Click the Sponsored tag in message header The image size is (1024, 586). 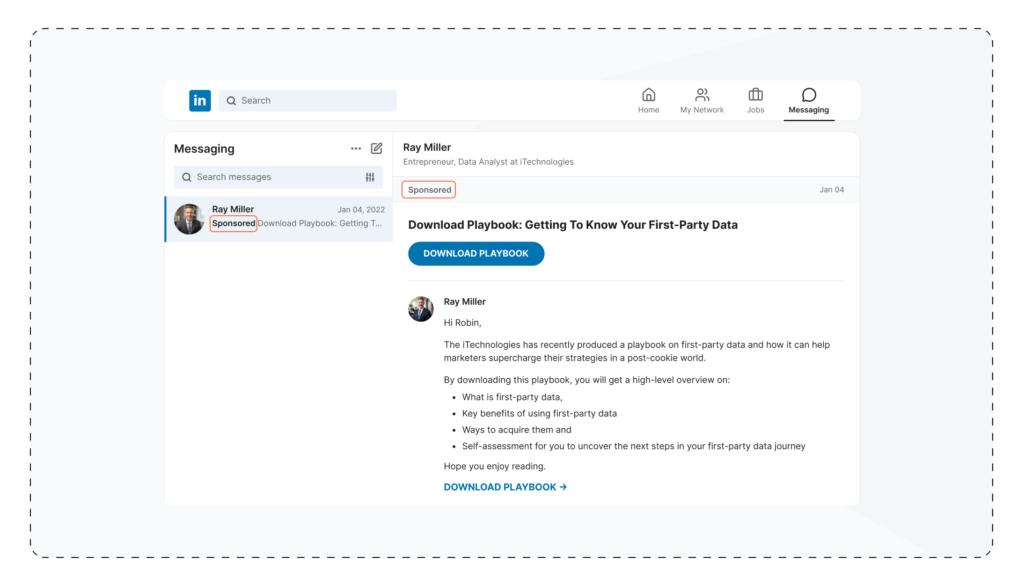(x=429, y=189)
